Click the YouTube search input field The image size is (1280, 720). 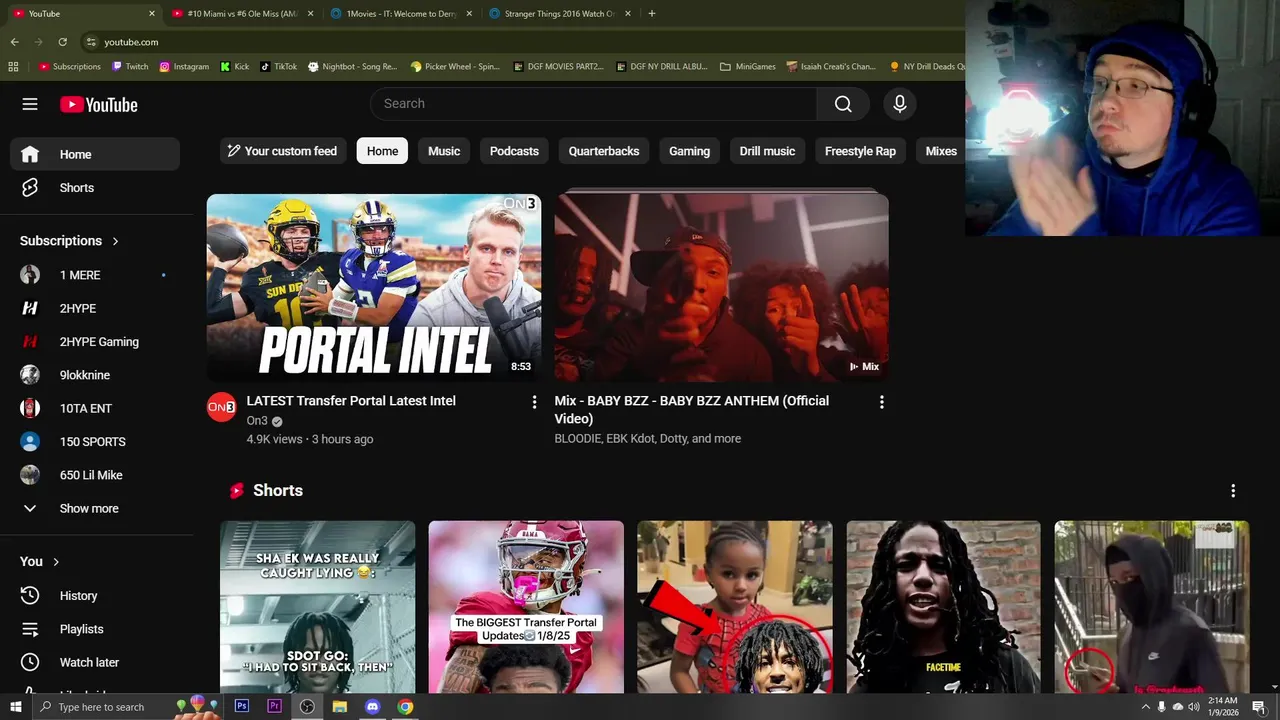[x=594, y=104]
